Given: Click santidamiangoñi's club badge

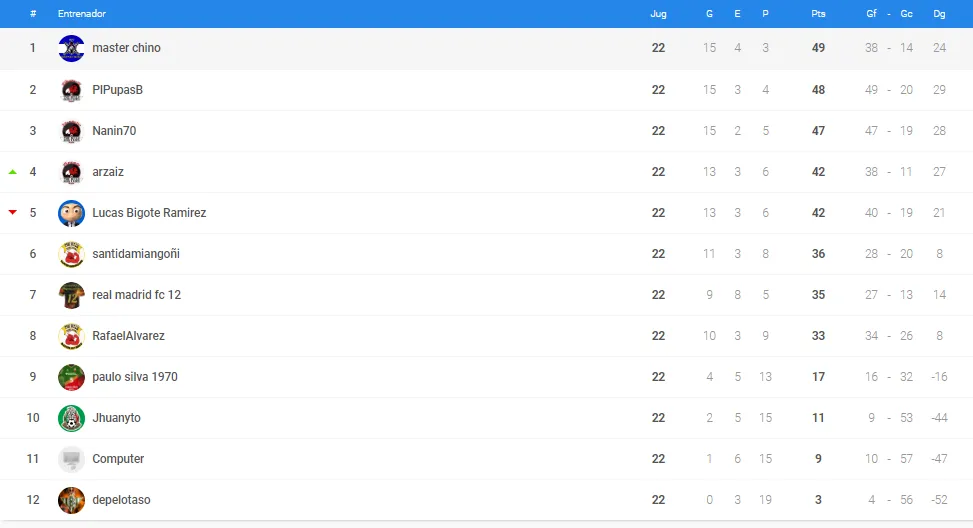Looking at the screenshot, I should point(71,254).
